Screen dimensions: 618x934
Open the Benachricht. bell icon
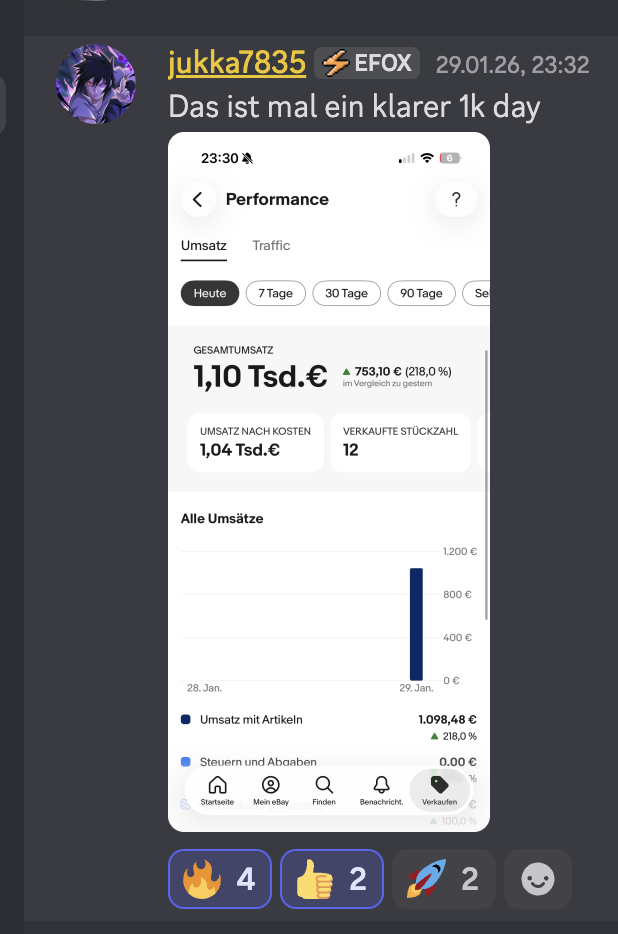[381, 786]
